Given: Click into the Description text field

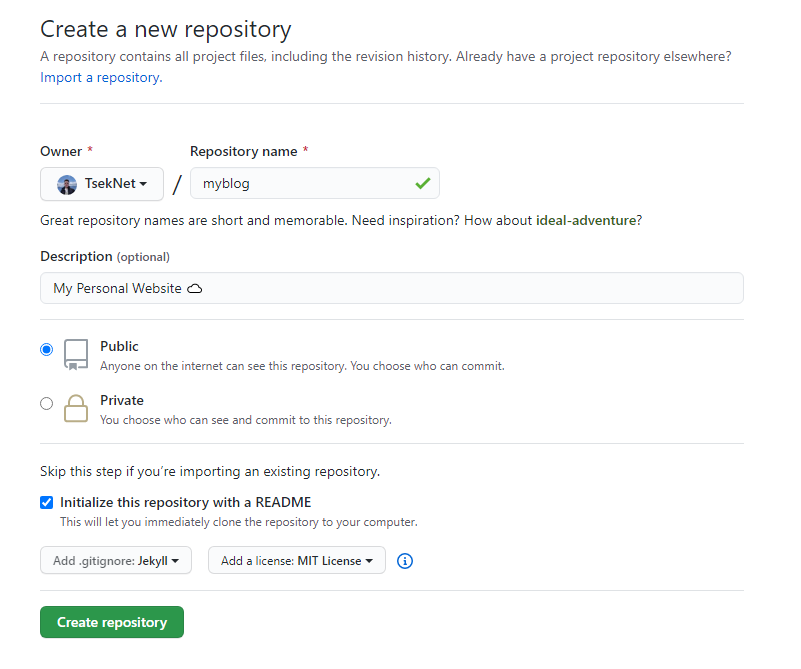Looking at the screenshot, I should click(x=450, y=288).
